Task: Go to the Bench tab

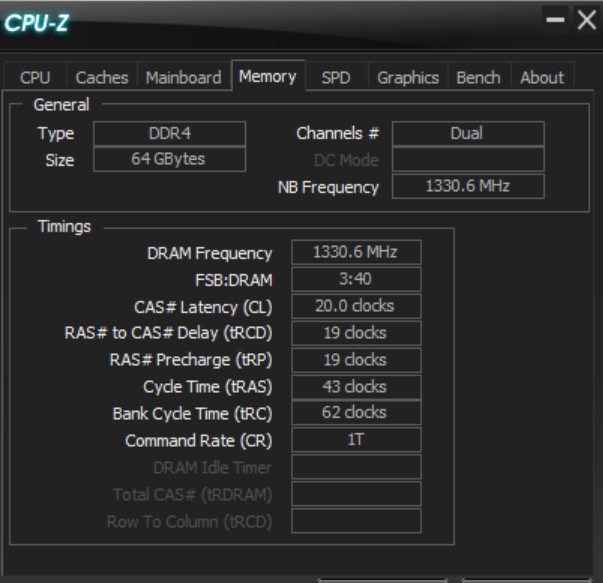Action: coord(478,77)
